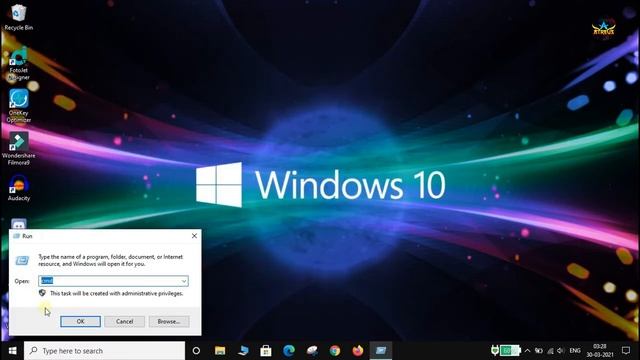Select the Audacity desktop shortcut

19,188
